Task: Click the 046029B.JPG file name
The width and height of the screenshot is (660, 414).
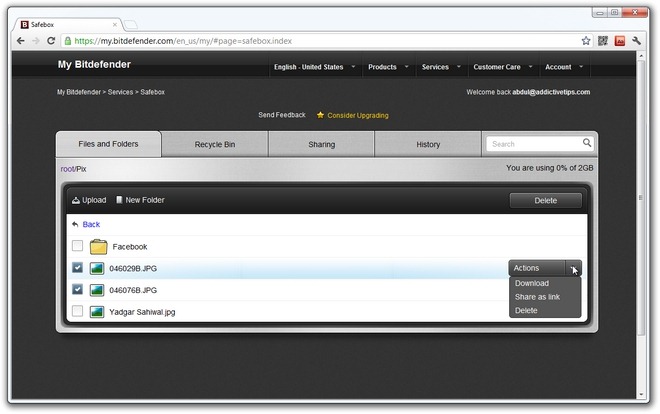Action: point(133,268)
